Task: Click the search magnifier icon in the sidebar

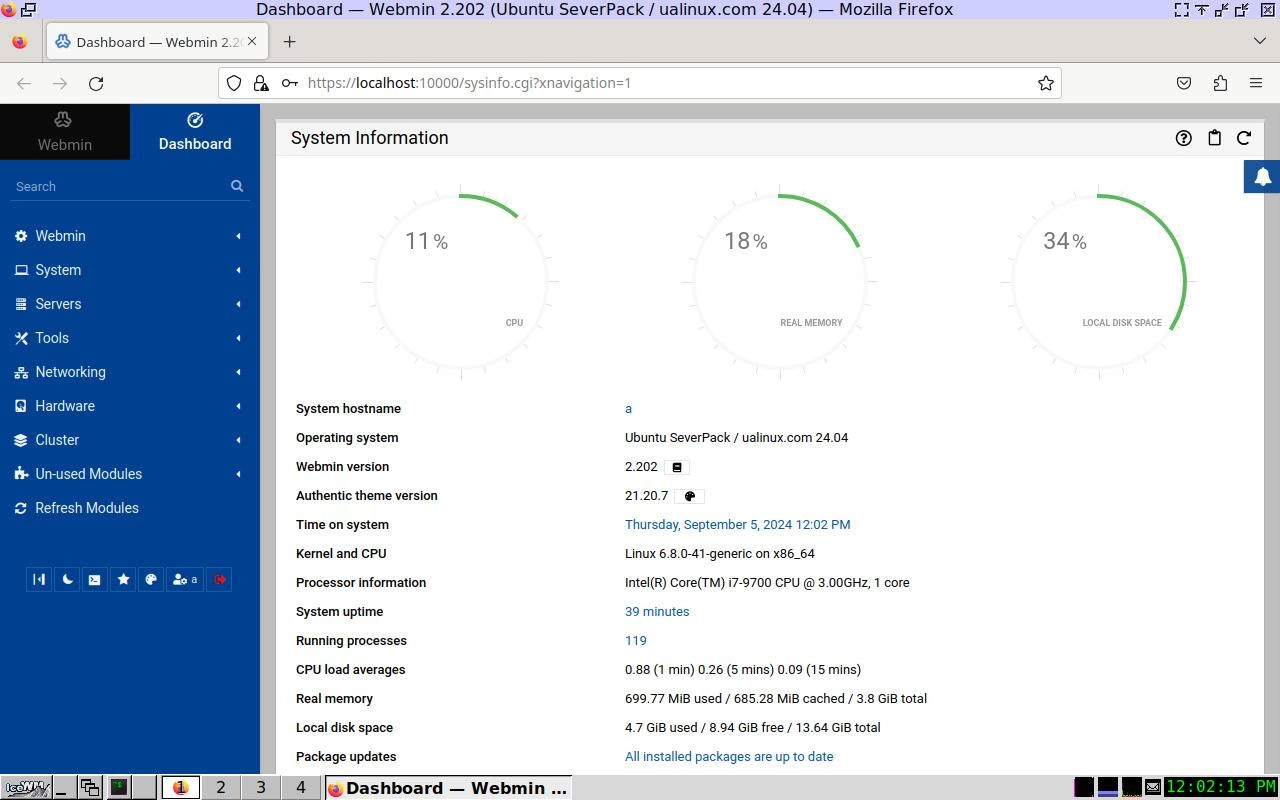Action: (237, 186)
